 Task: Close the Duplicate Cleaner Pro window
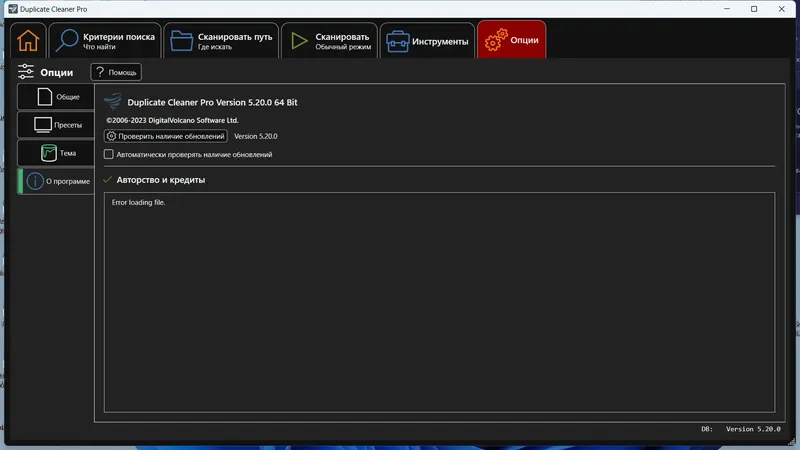[x=782, y=9]
